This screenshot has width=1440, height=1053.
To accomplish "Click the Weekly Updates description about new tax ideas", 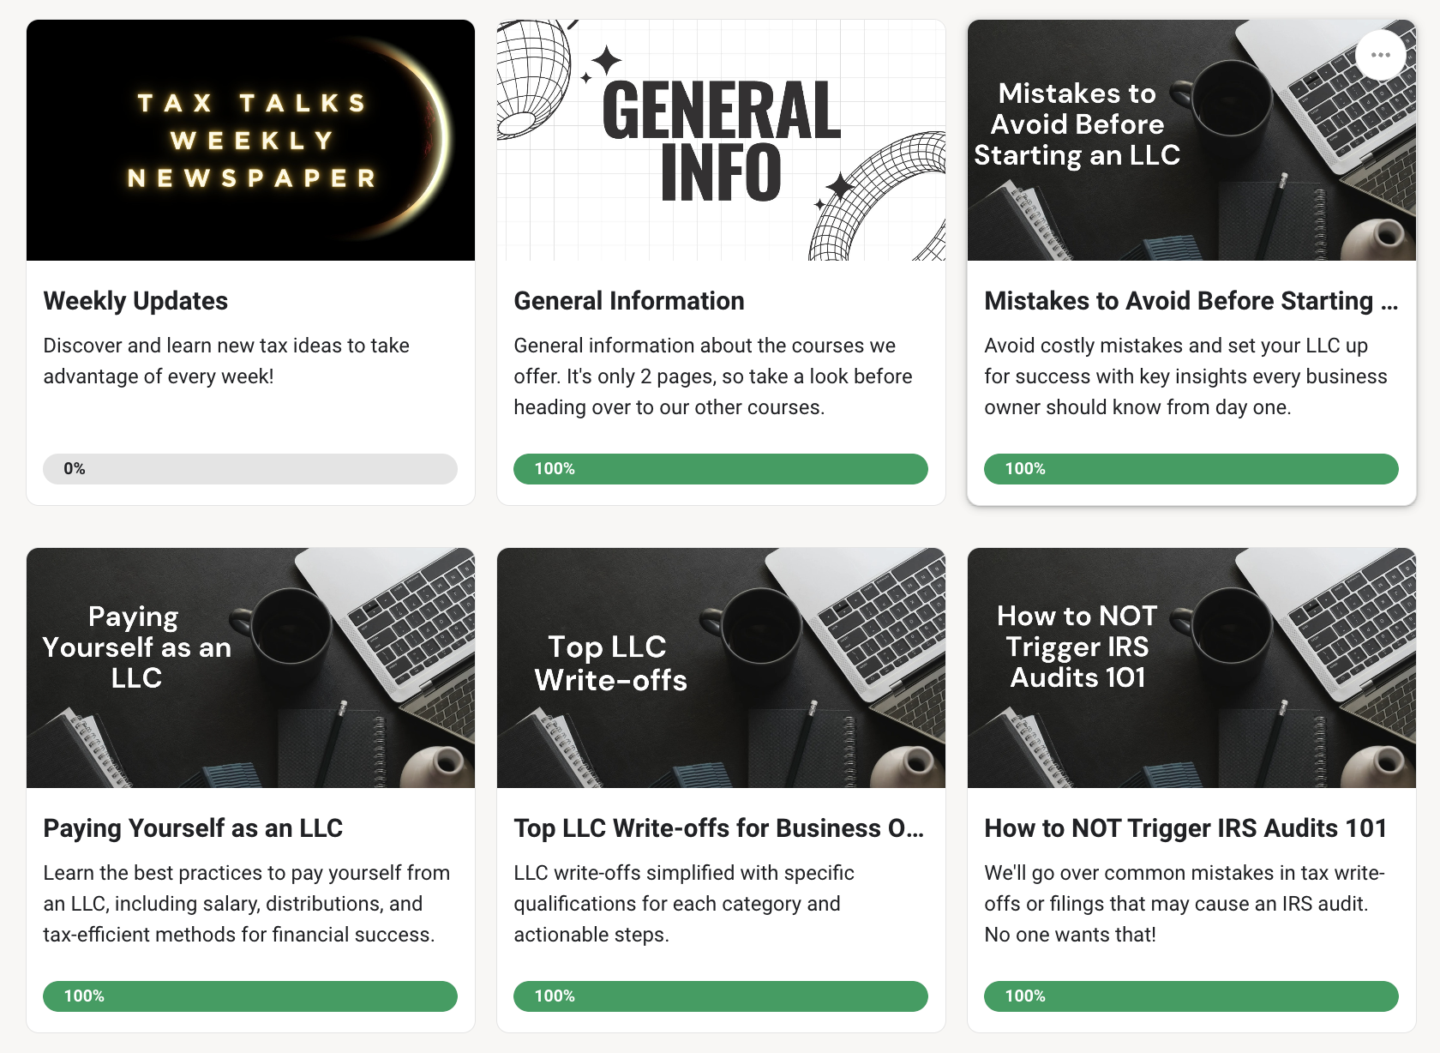I will pyautogui.click(x=226, y=361).
